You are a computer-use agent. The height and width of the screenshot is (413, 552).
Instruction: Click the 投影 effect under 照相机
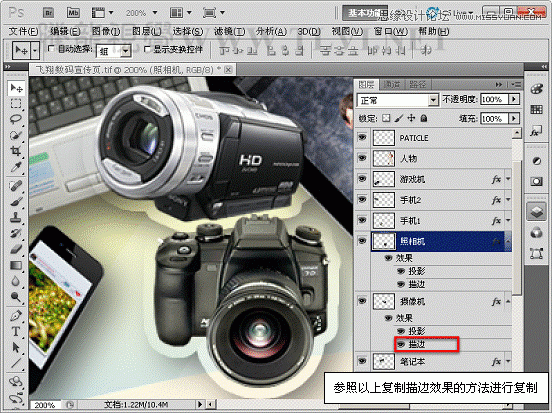click(417, 271)
